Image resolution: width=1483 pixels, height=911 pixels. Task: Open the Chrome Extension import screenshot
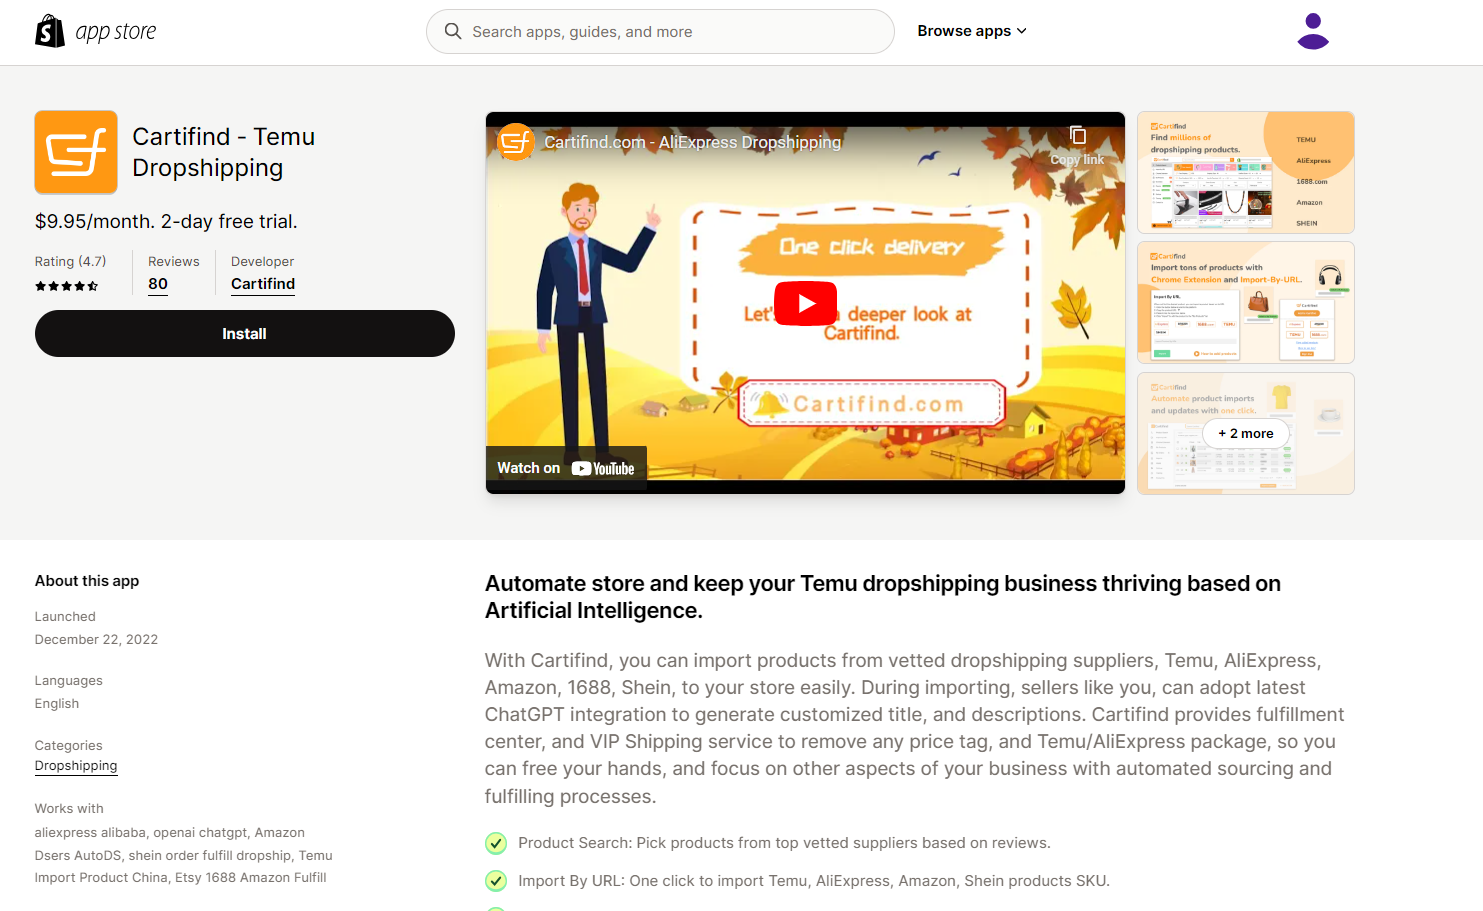coord(1246,302)
